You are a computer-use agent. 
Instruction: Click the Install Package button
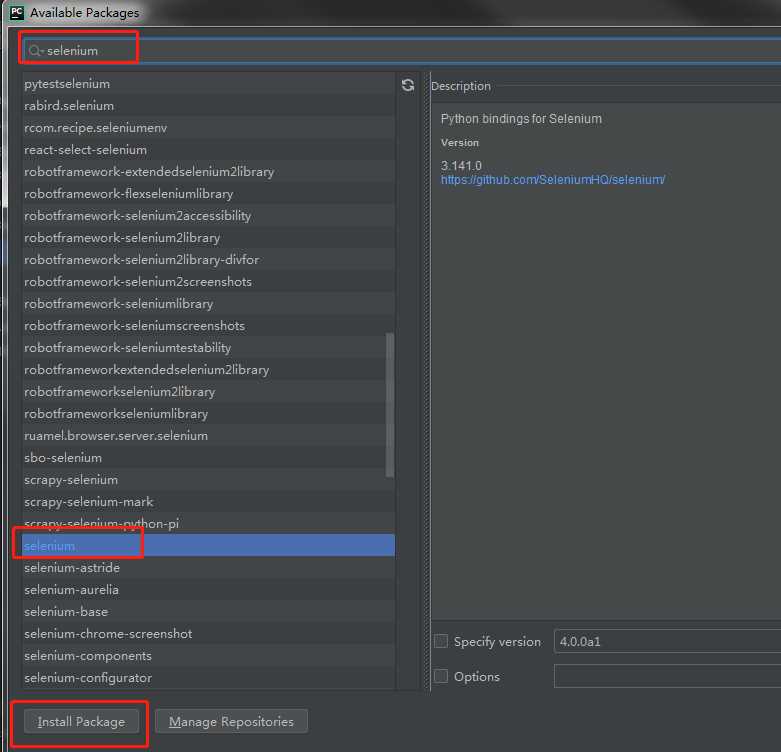pos(81,722)
